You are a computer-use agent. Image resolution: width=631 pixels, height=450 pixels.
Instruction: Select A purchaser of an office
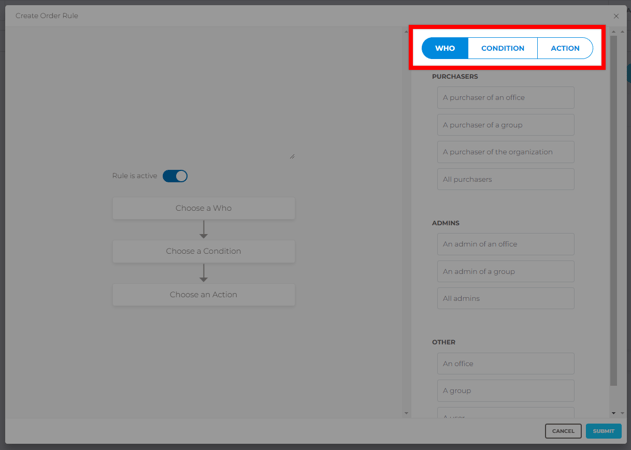[505, 98]
